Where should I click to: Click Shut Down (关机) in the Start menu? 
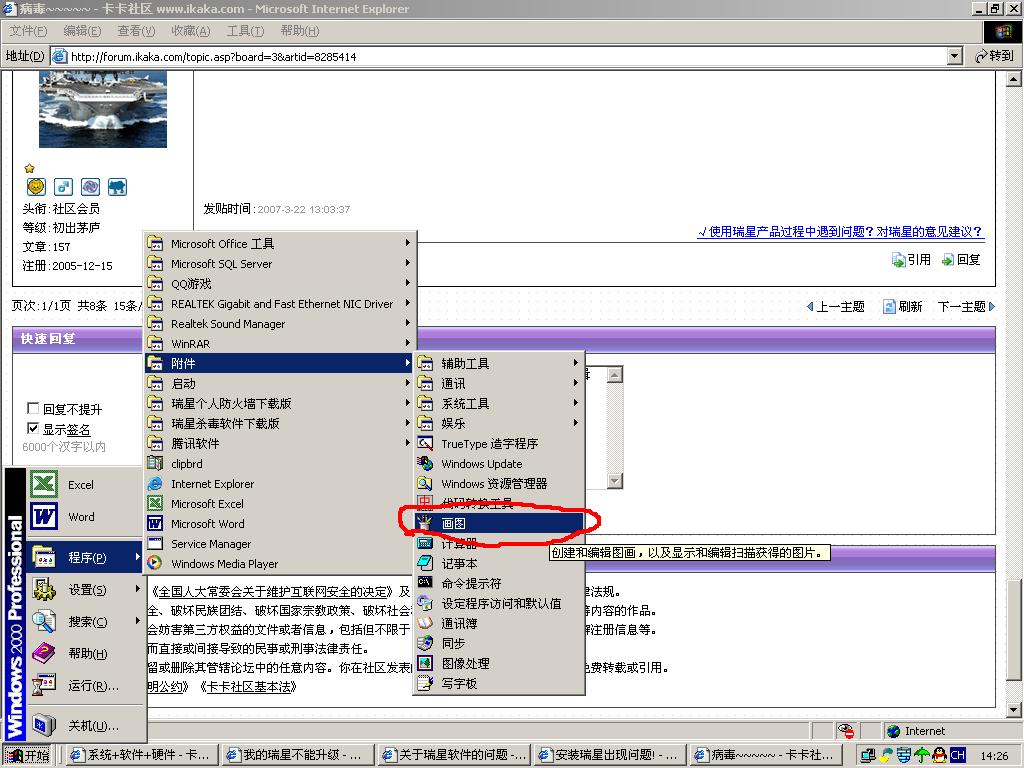(84, 726)
